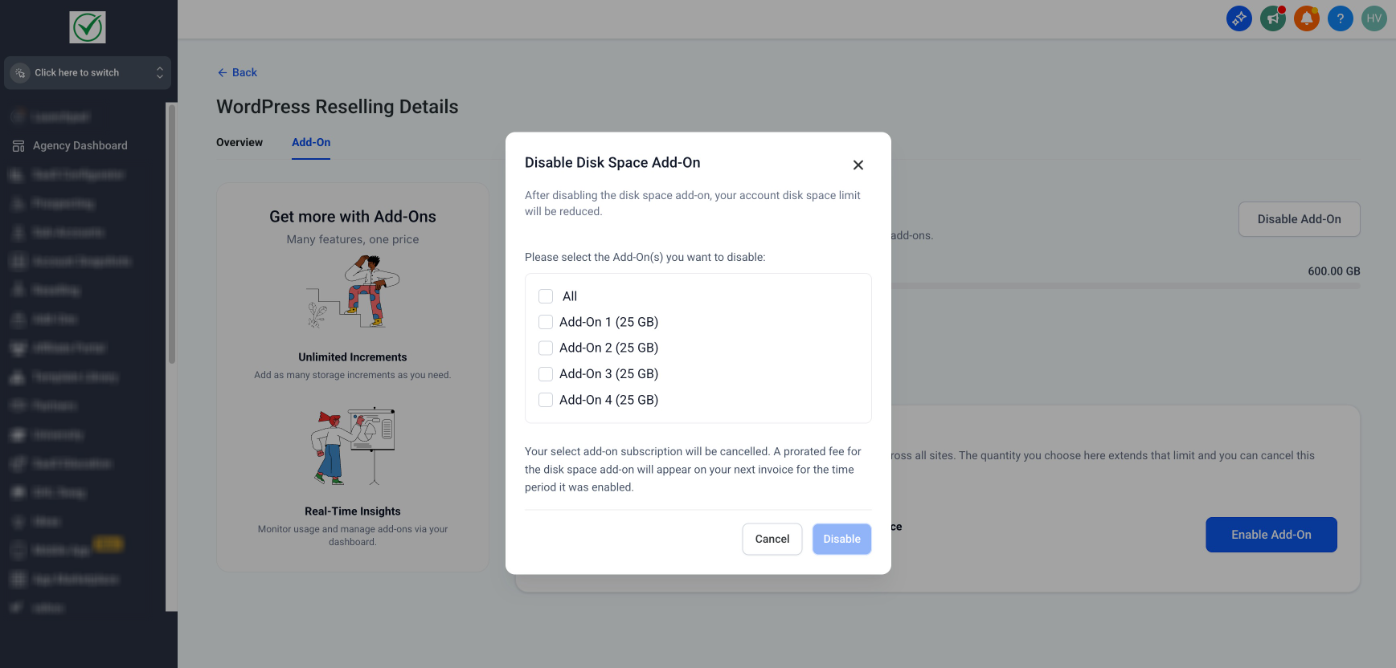Image resolution: width=1396 pixels, height=668 pixels.
Task: Click the Real-Time Insights presentation illustration
Action: [353, 446]
